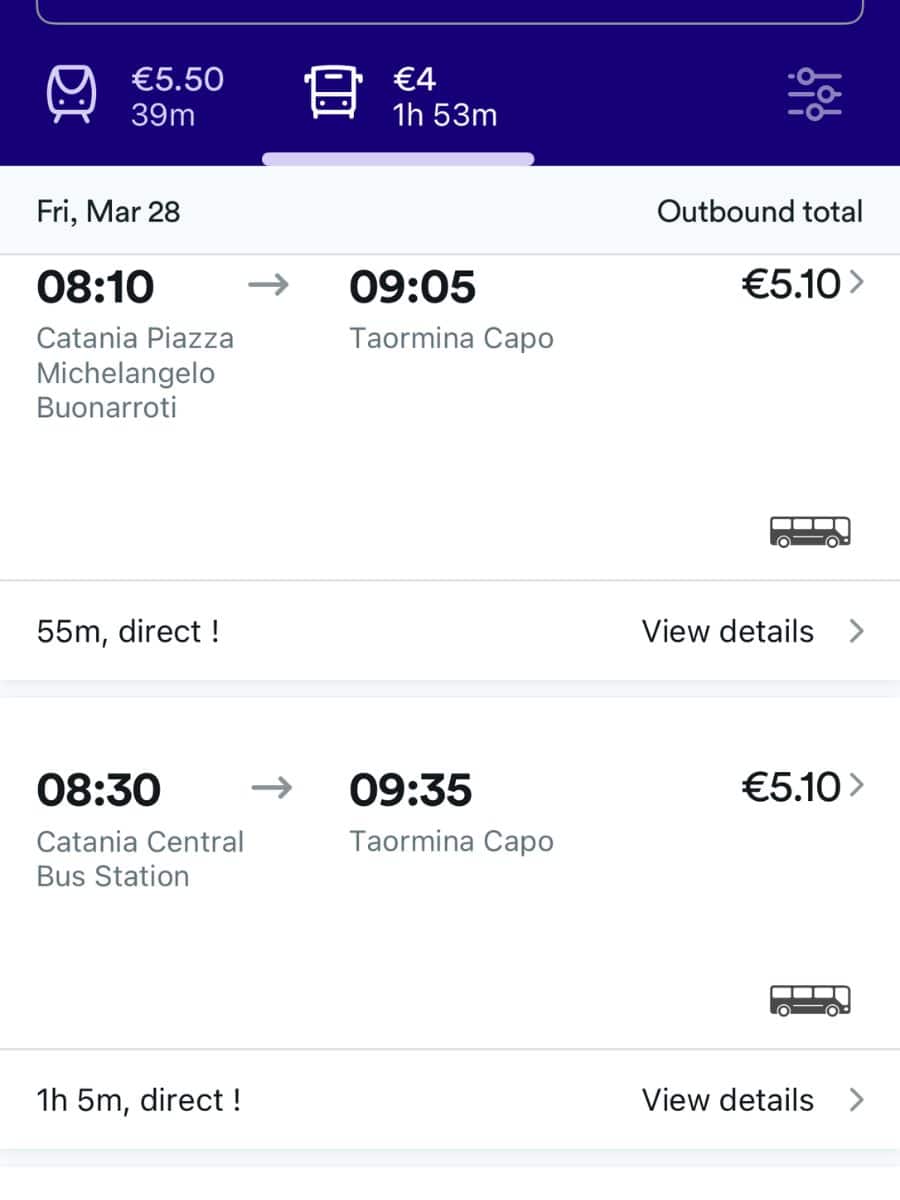Image resolution: width=900 pixels, height=1200 pixels.
Task: Tap arrow icon between 08:30 and 09:35
Action: (271, 789)
